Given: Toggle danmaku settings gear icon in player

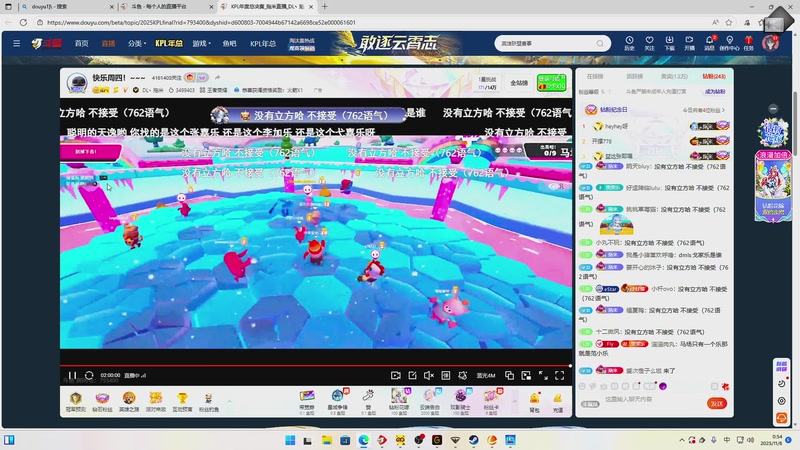Looking at the screenshot, I should 463,376.
